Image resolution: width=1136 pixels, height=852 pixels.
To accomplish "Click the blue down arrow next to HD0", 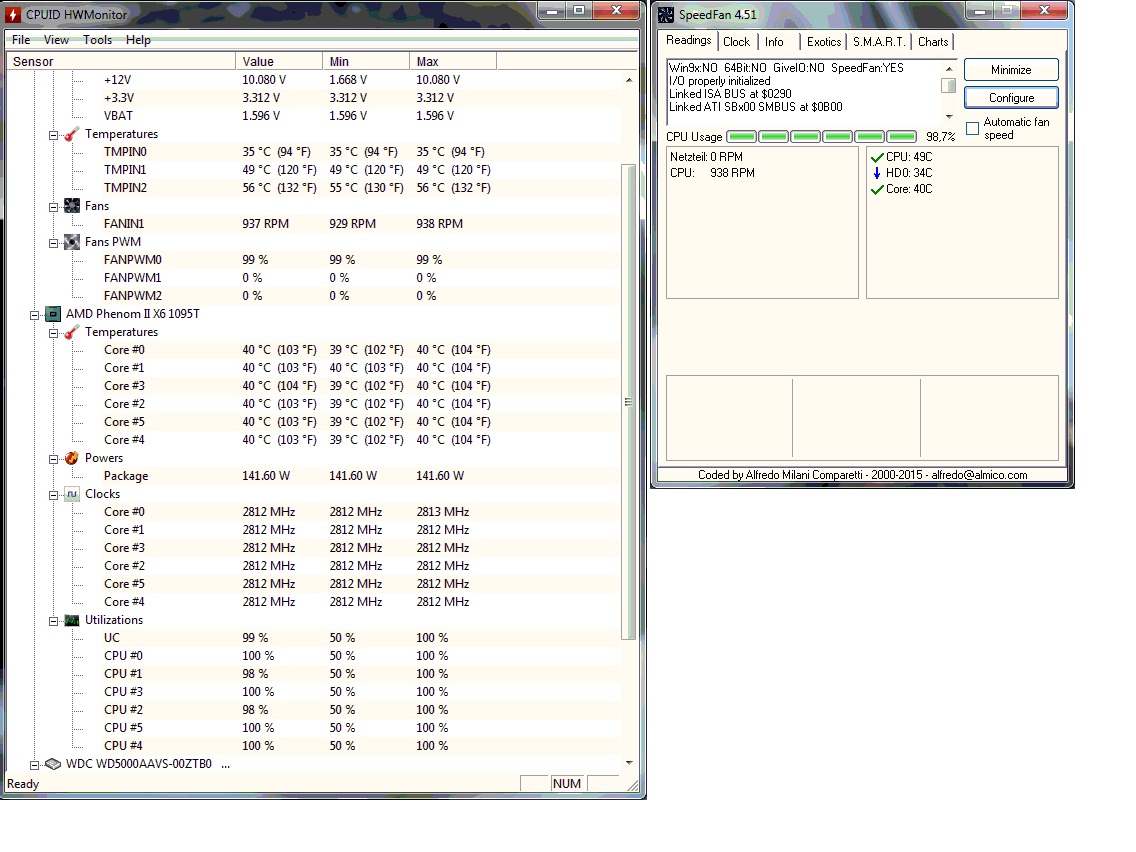I will [877, 173].
